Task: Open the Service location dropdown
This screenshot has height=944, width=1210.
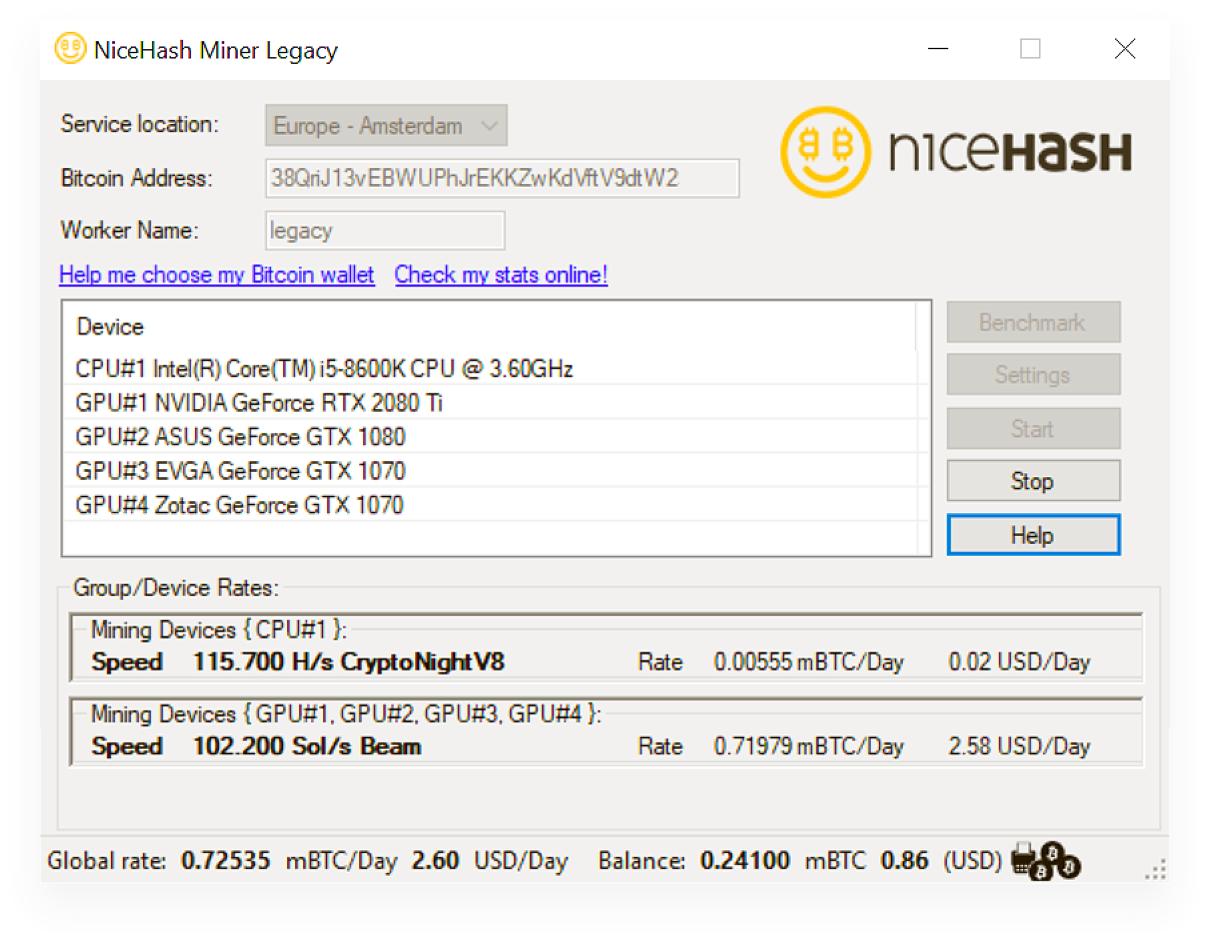Action: click(x=386, y=126)
